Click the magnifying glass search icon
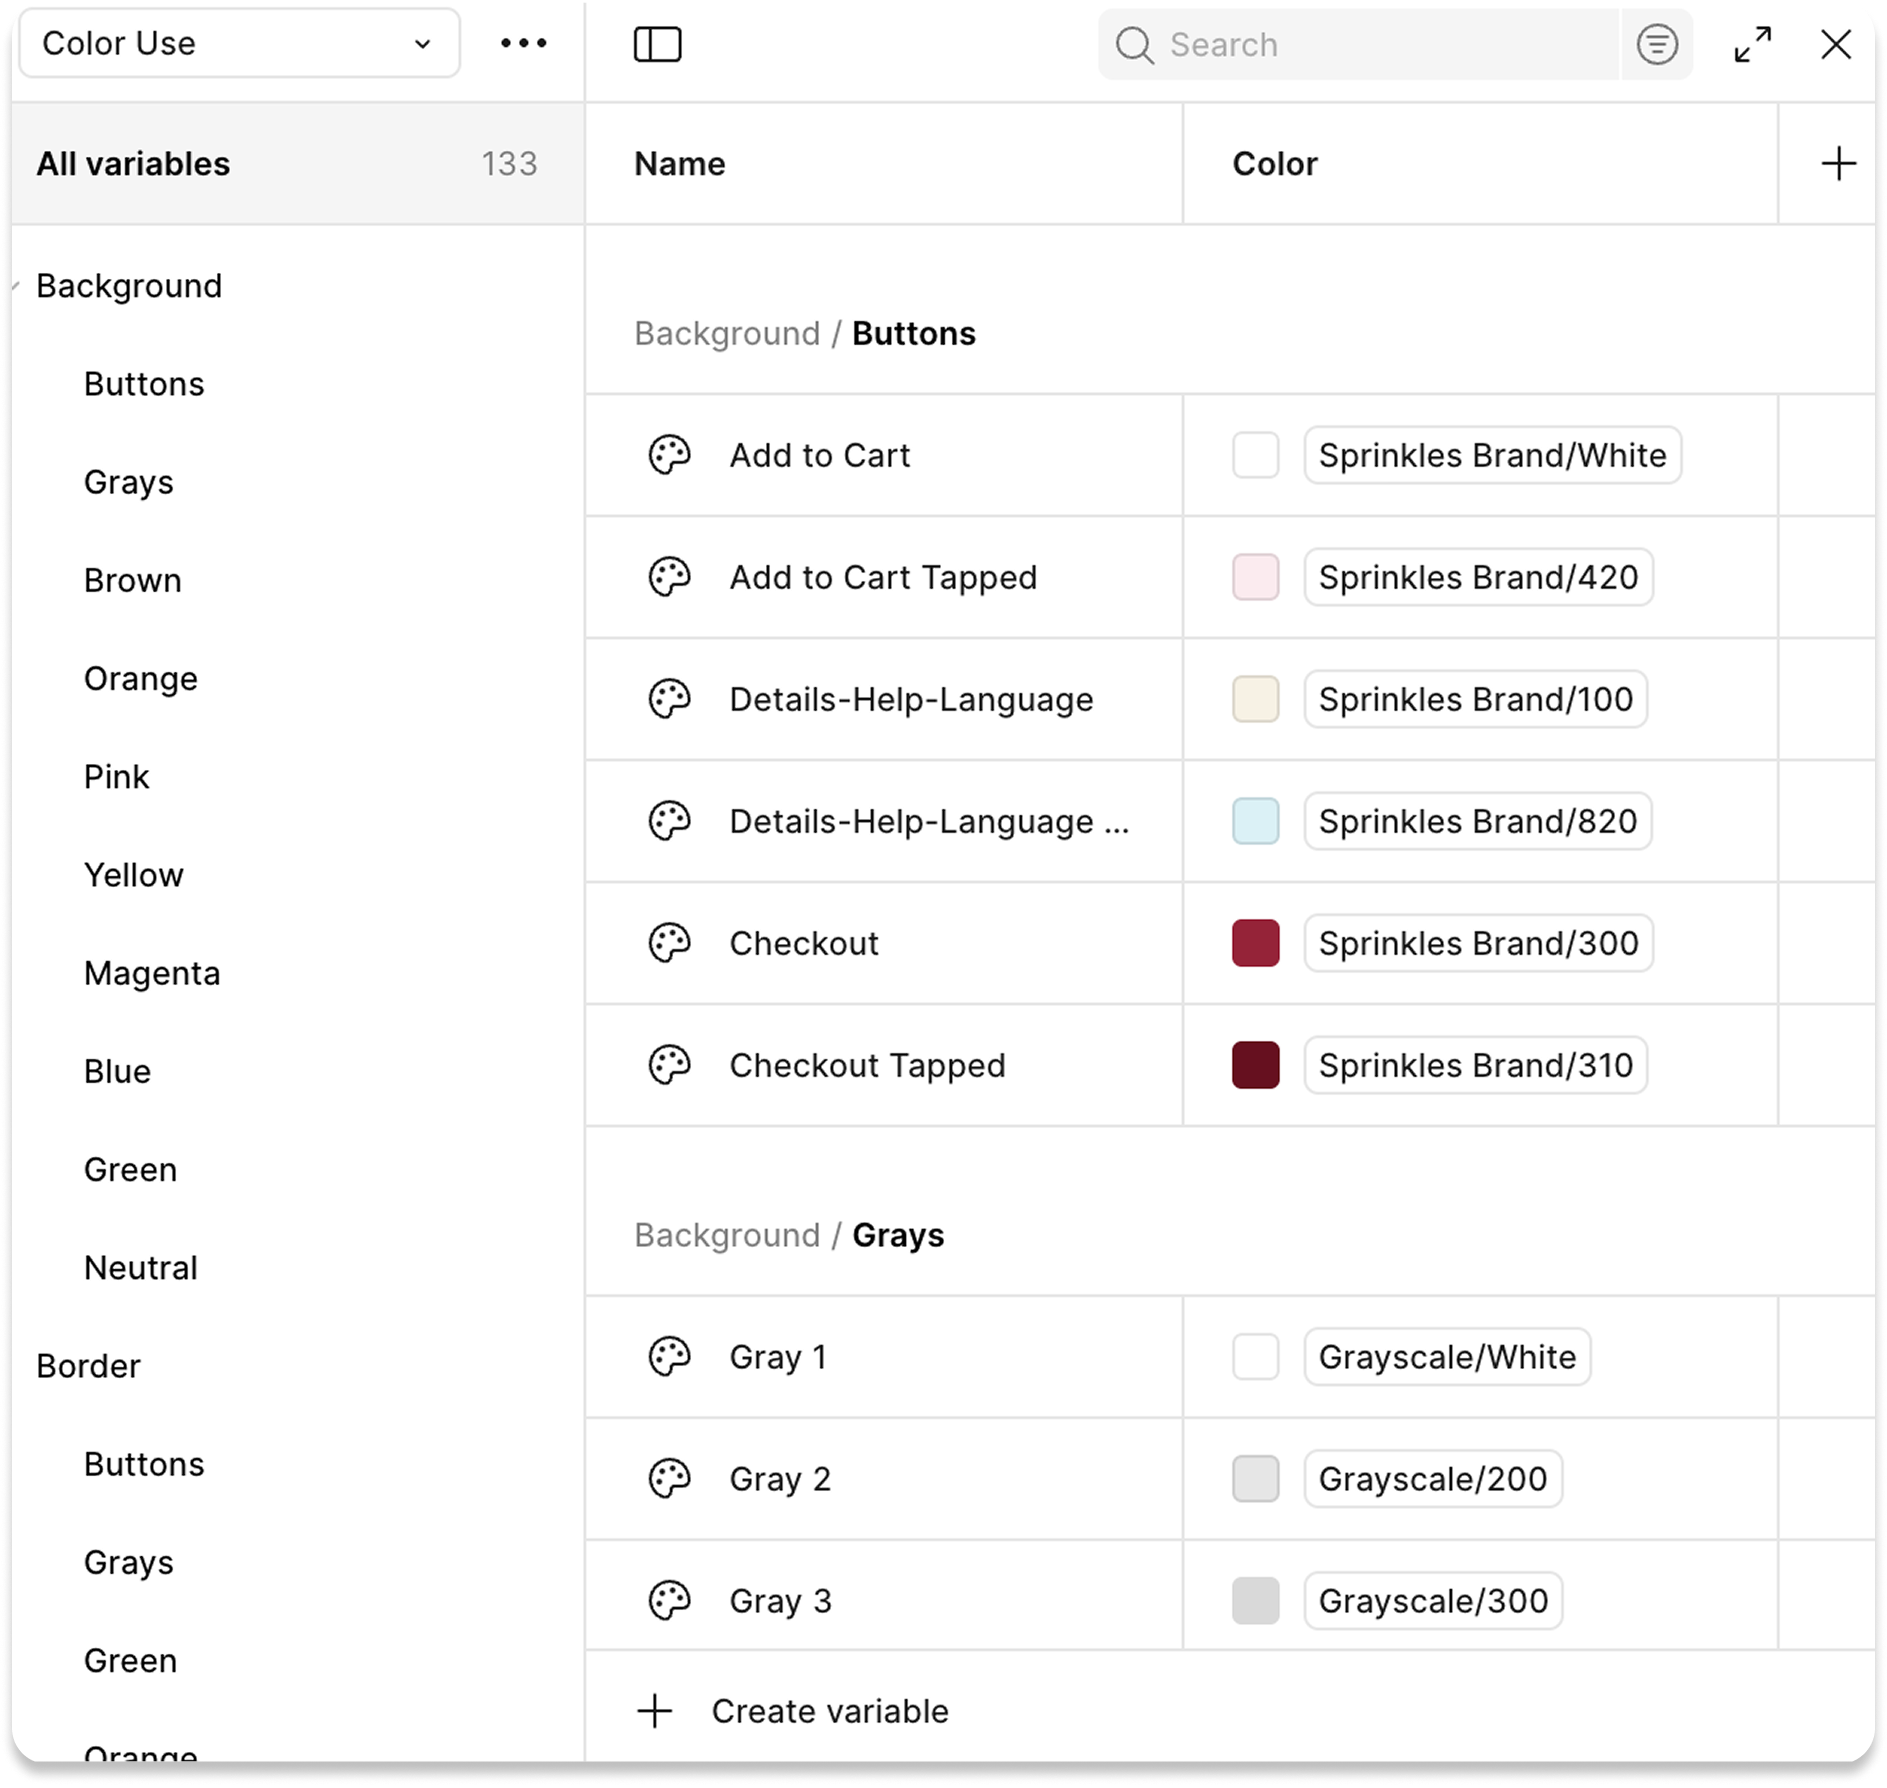This screenshot has height=1788, width=1887. pyautogui.click(x=1134, y=45)
